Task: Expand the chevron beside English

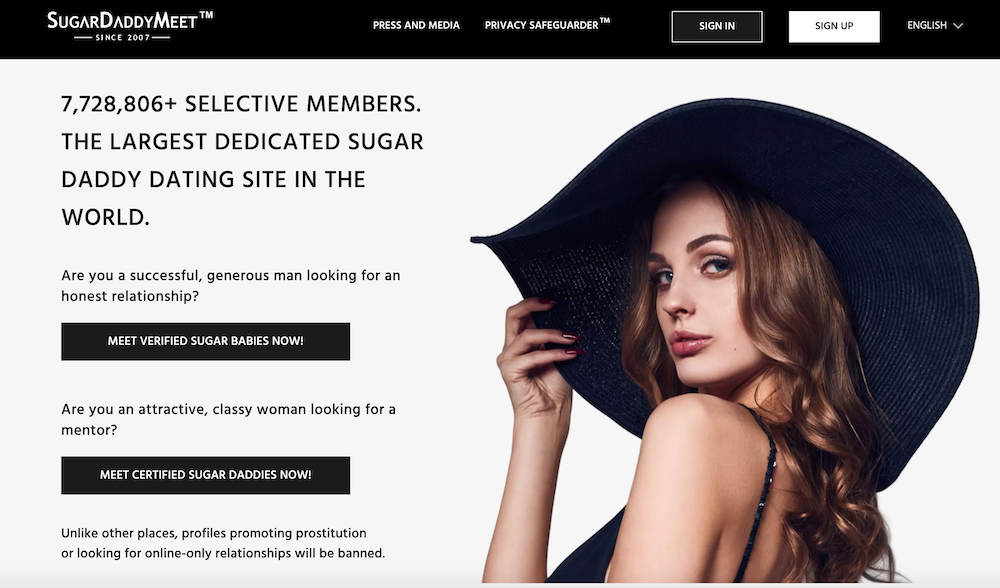Action: pyautogui.click(x=958, y=26)
